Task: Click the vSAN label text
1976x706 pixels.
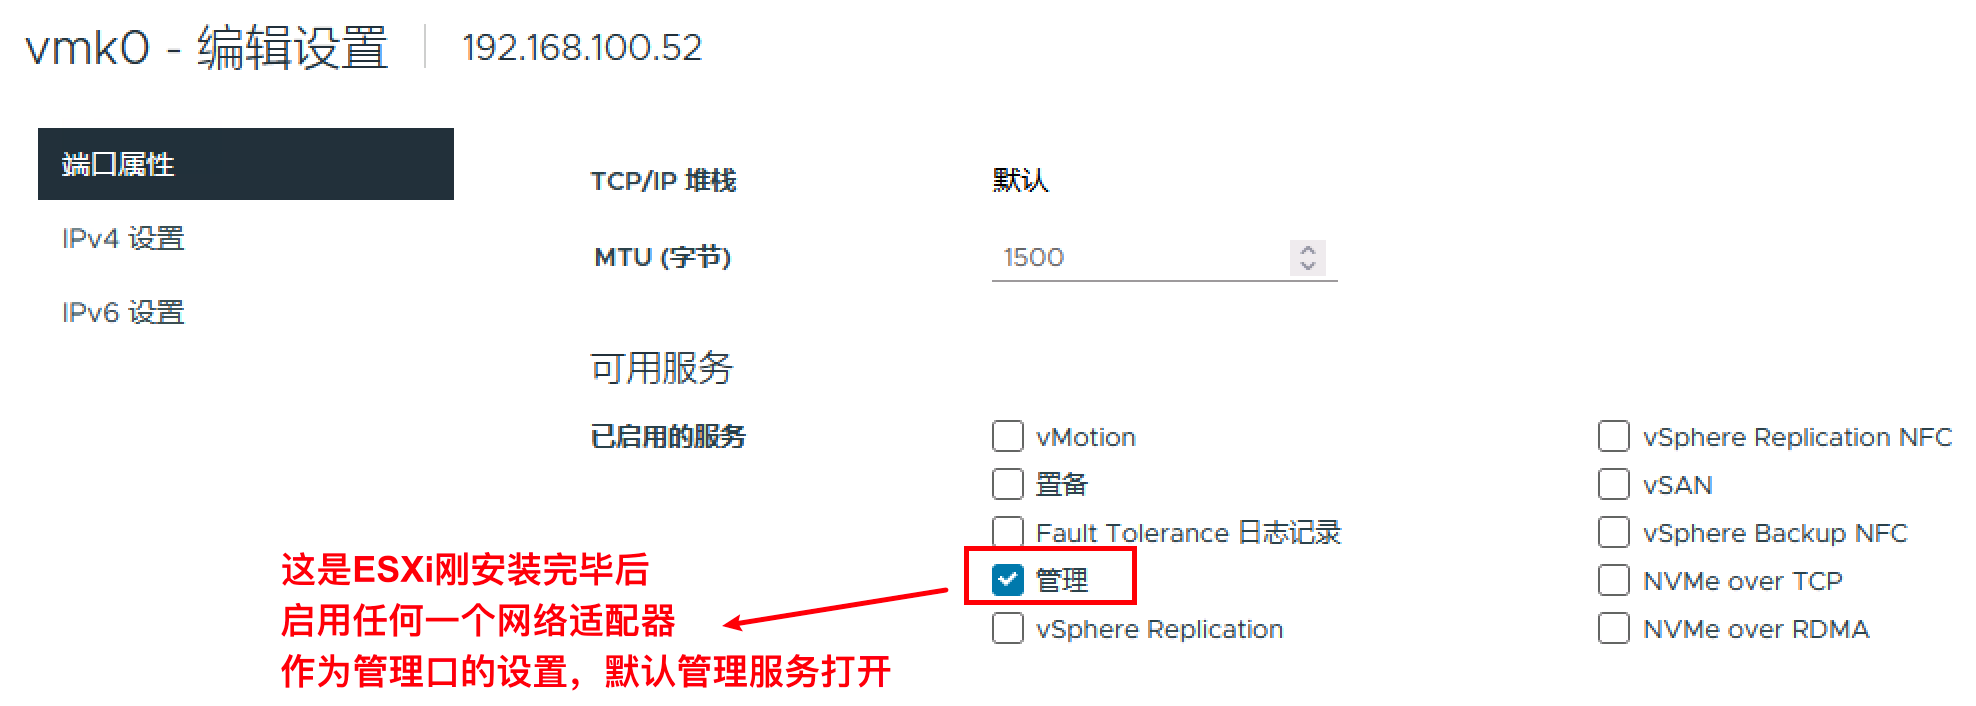Action: (1678, 485)
